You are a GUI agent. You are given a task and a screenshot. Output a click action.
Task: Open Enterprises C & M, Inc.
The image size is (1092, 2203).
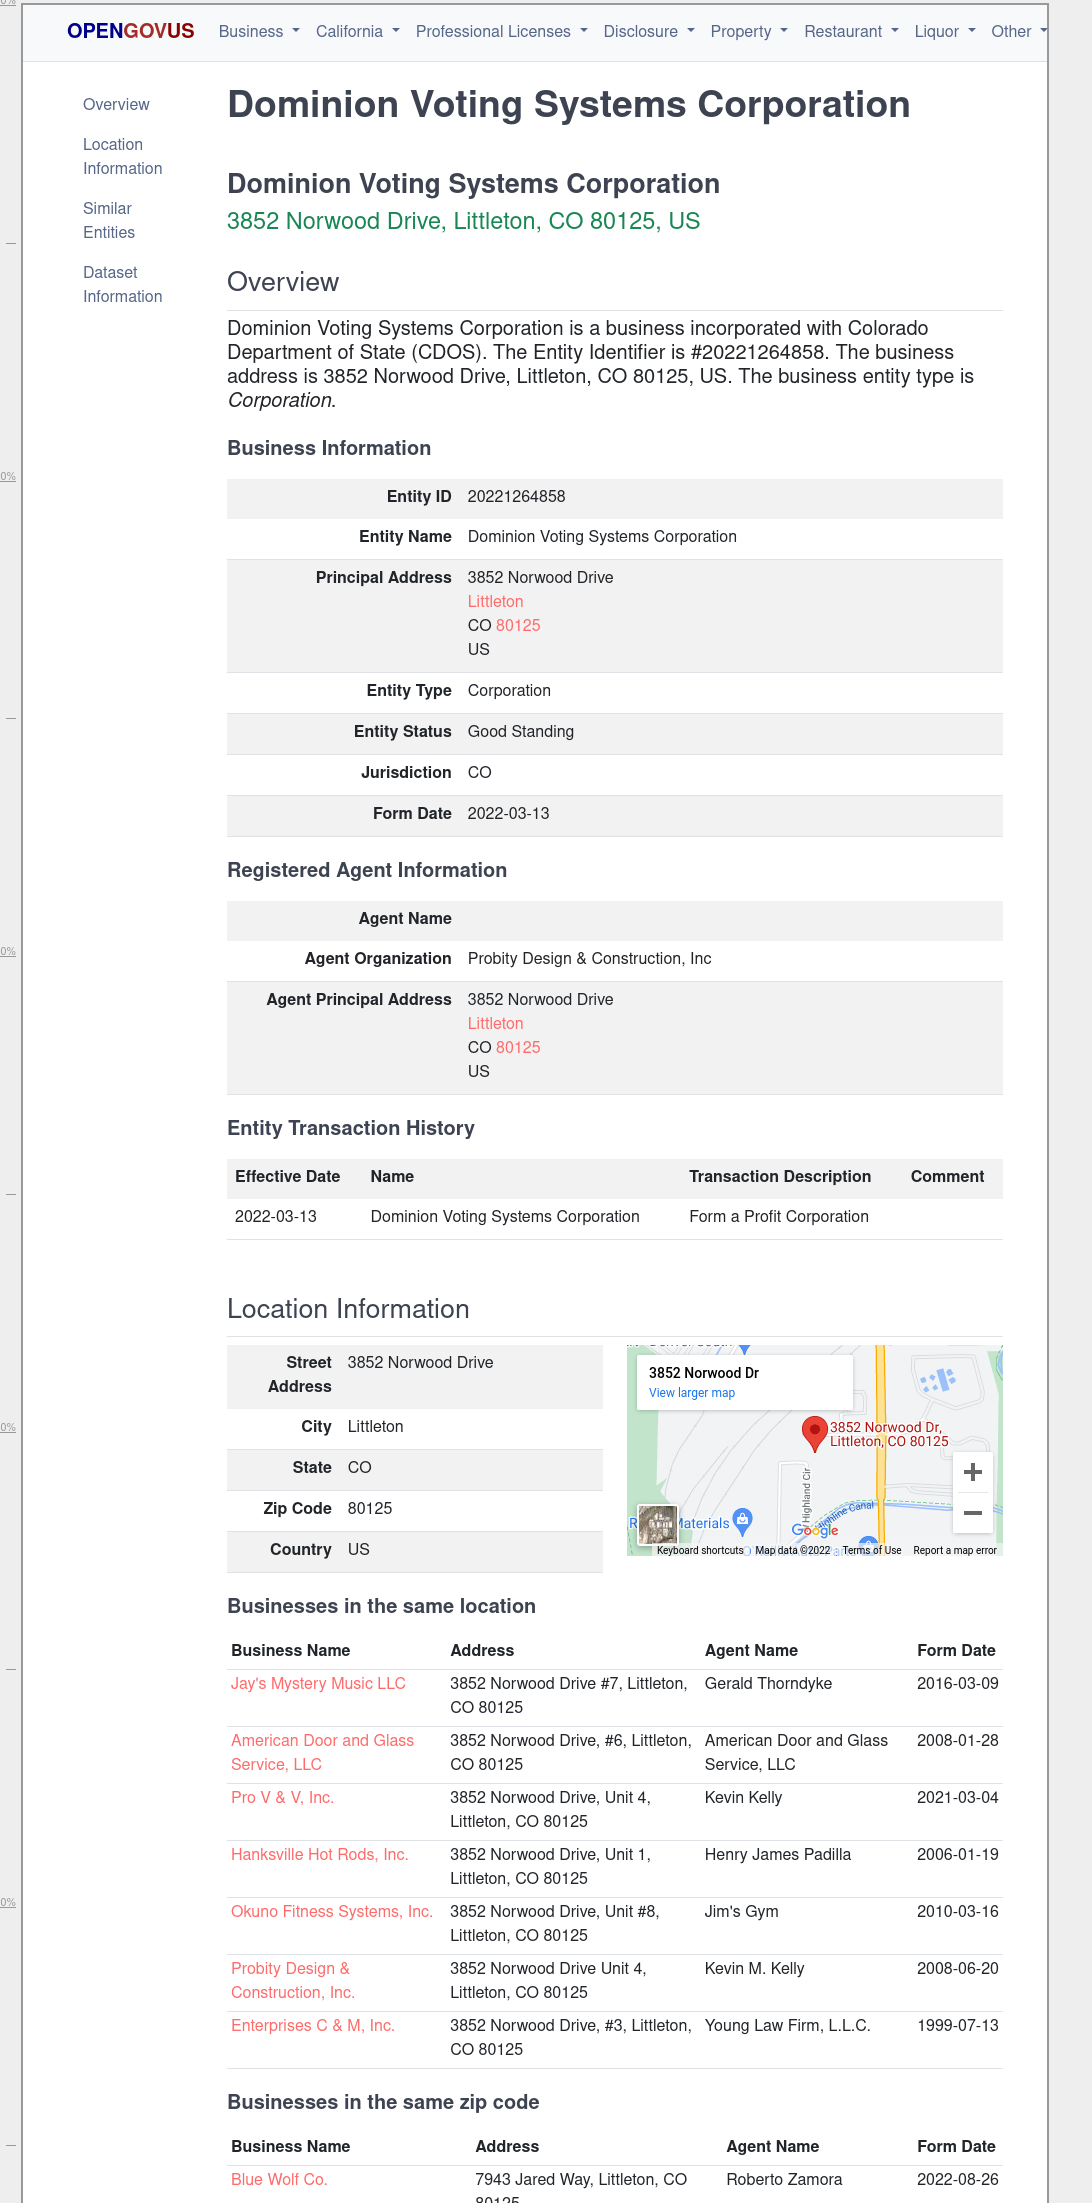pos(313,2026)
